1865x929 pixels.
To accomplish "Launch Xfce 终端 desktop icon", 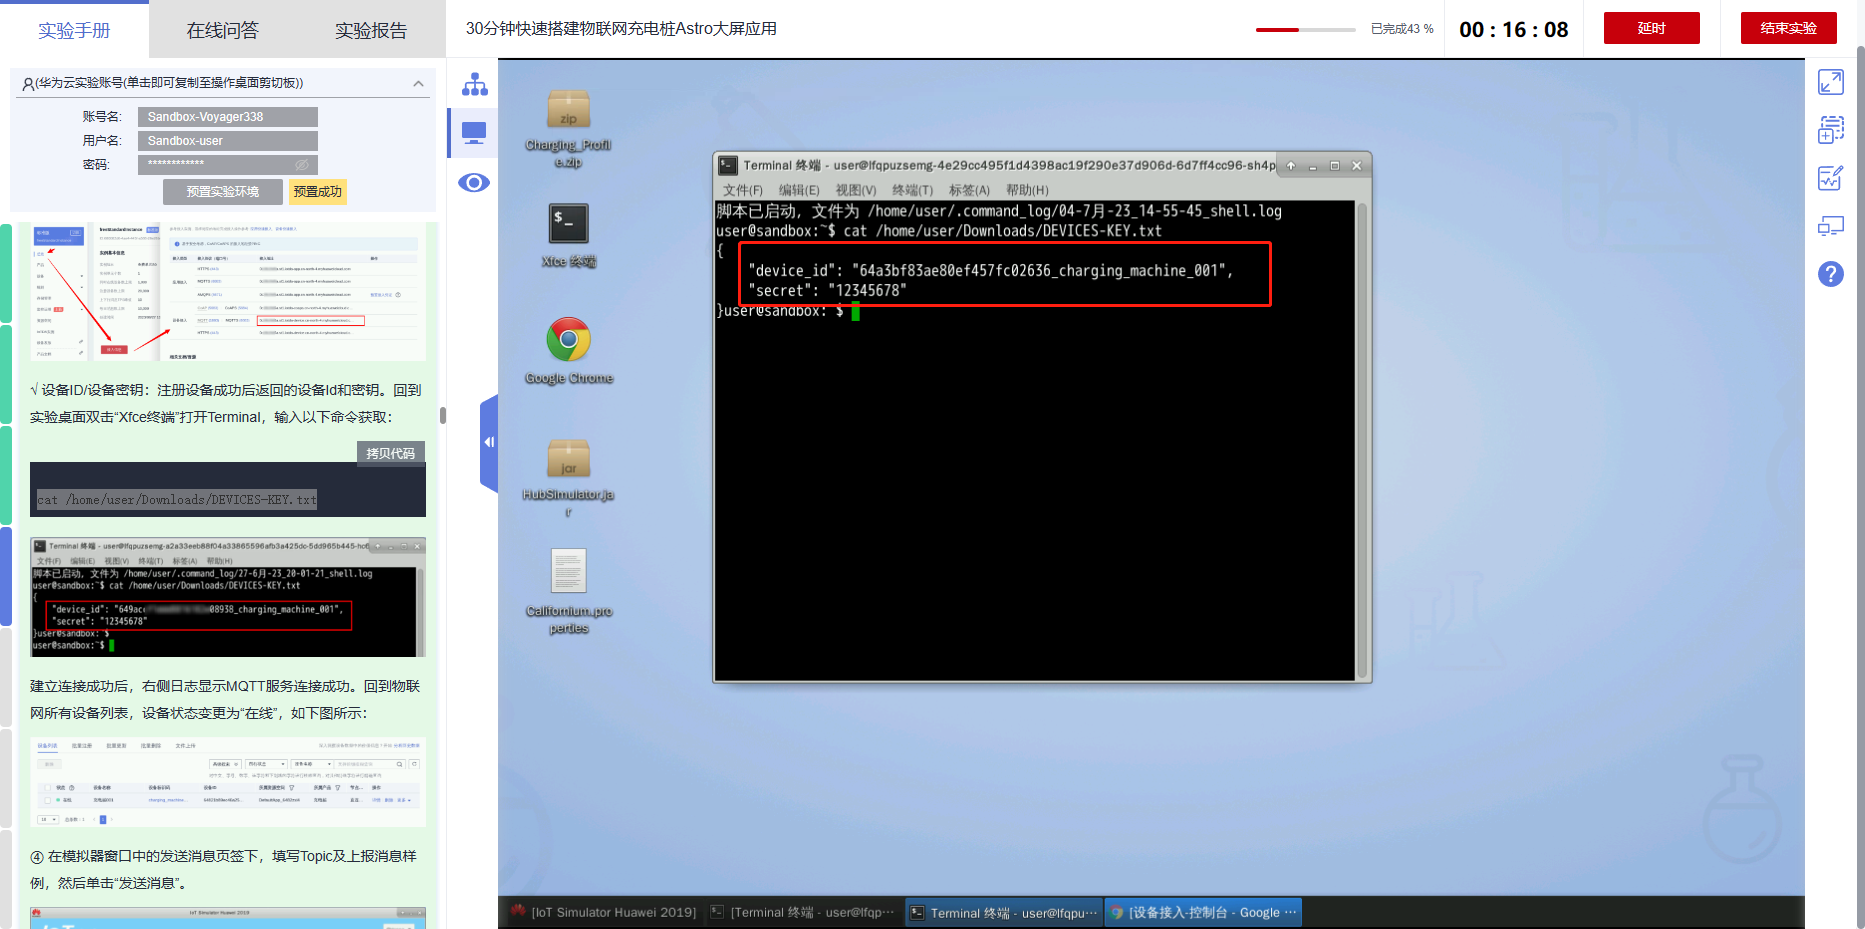I will point(568,236).
